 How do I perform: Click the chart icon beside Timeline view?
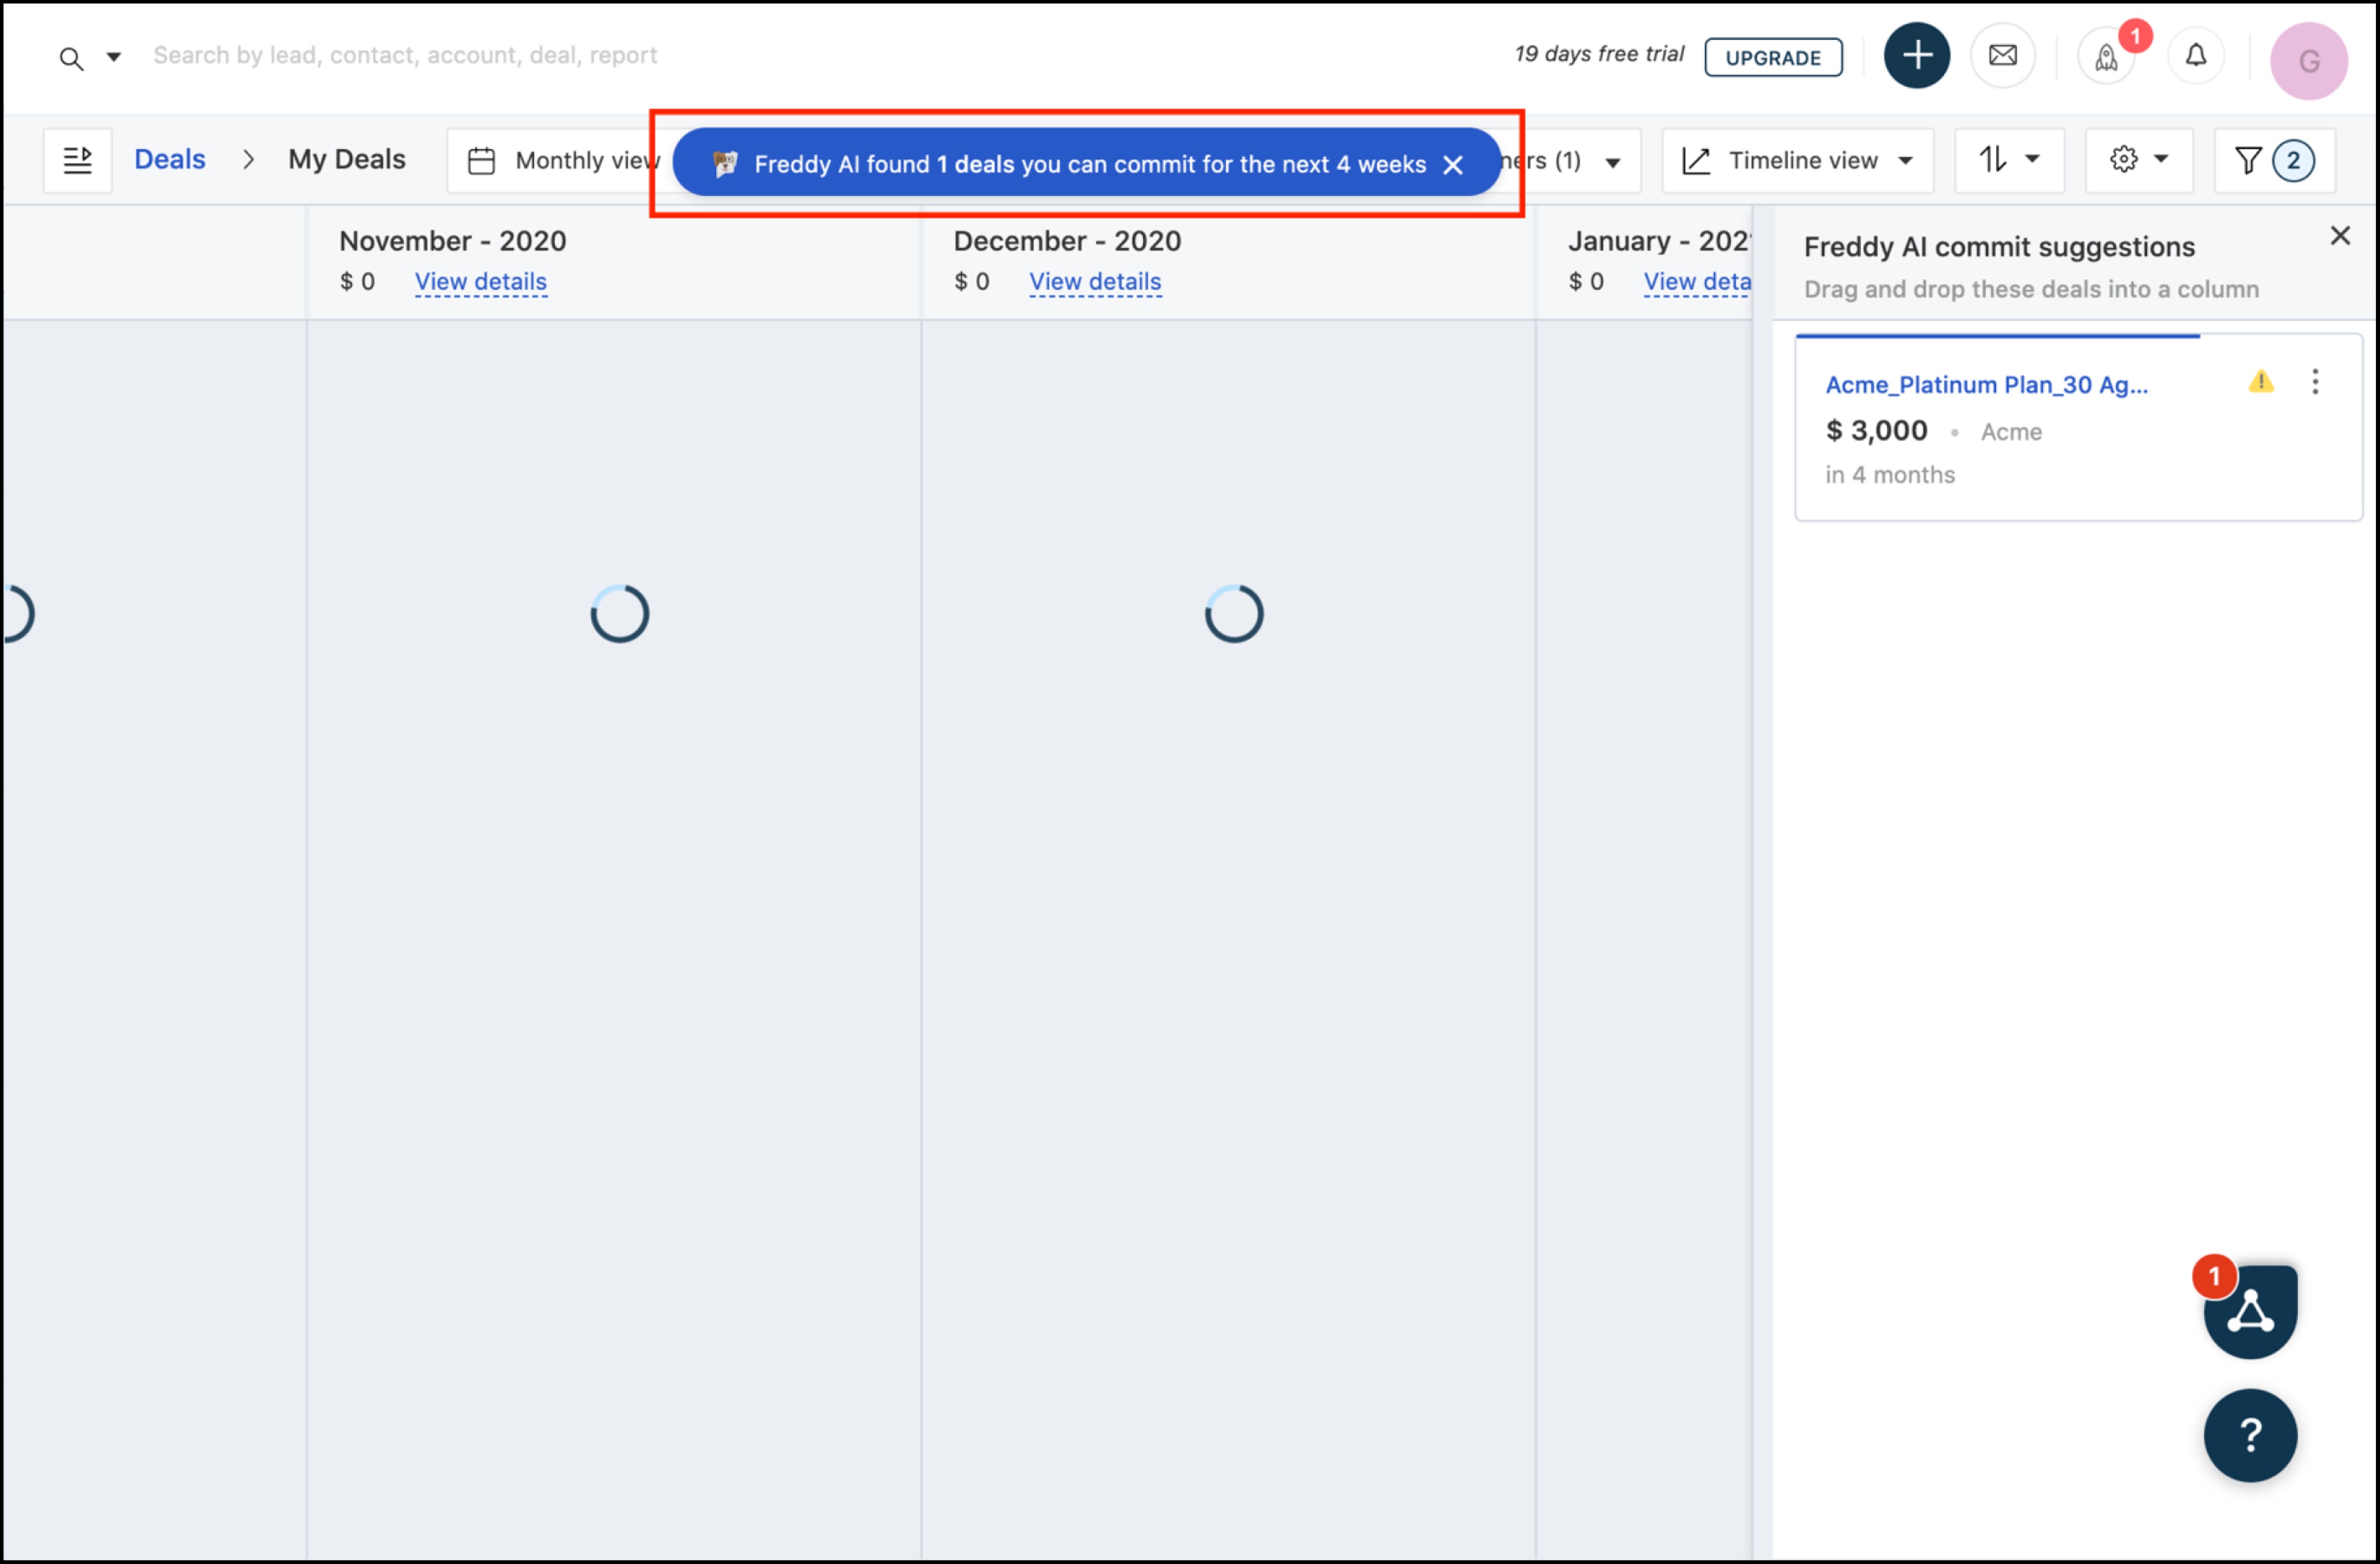tap(1696, 161)
